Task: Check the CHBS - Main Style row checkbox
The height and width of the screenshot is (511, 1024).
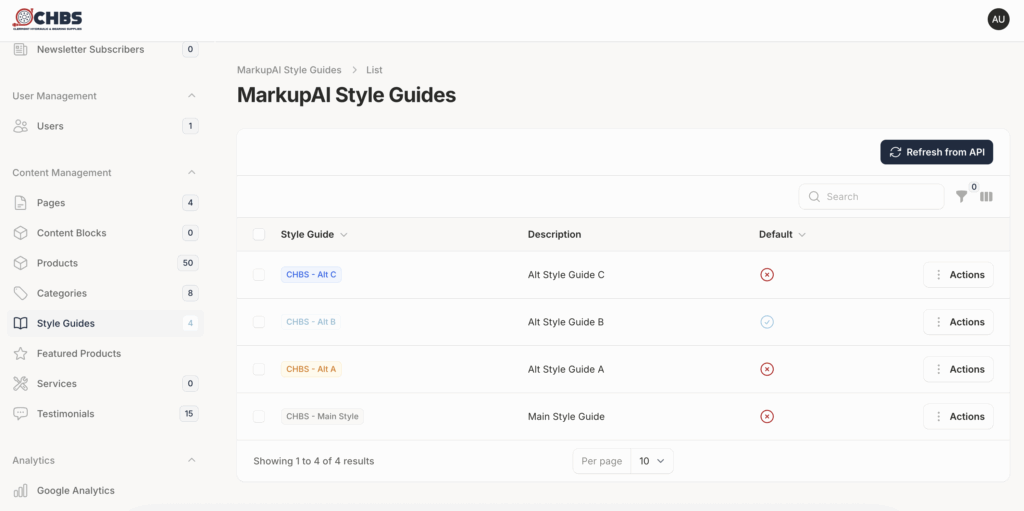Action: 259,417
